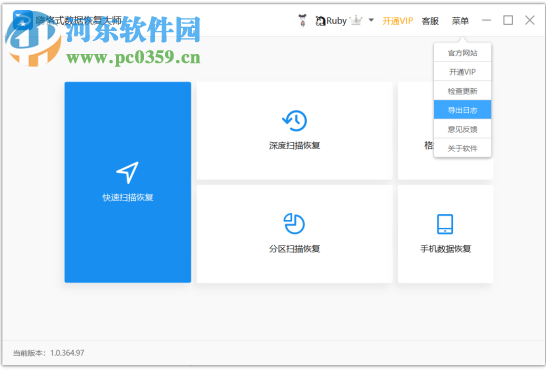Open 客服 customer service link

430,21
